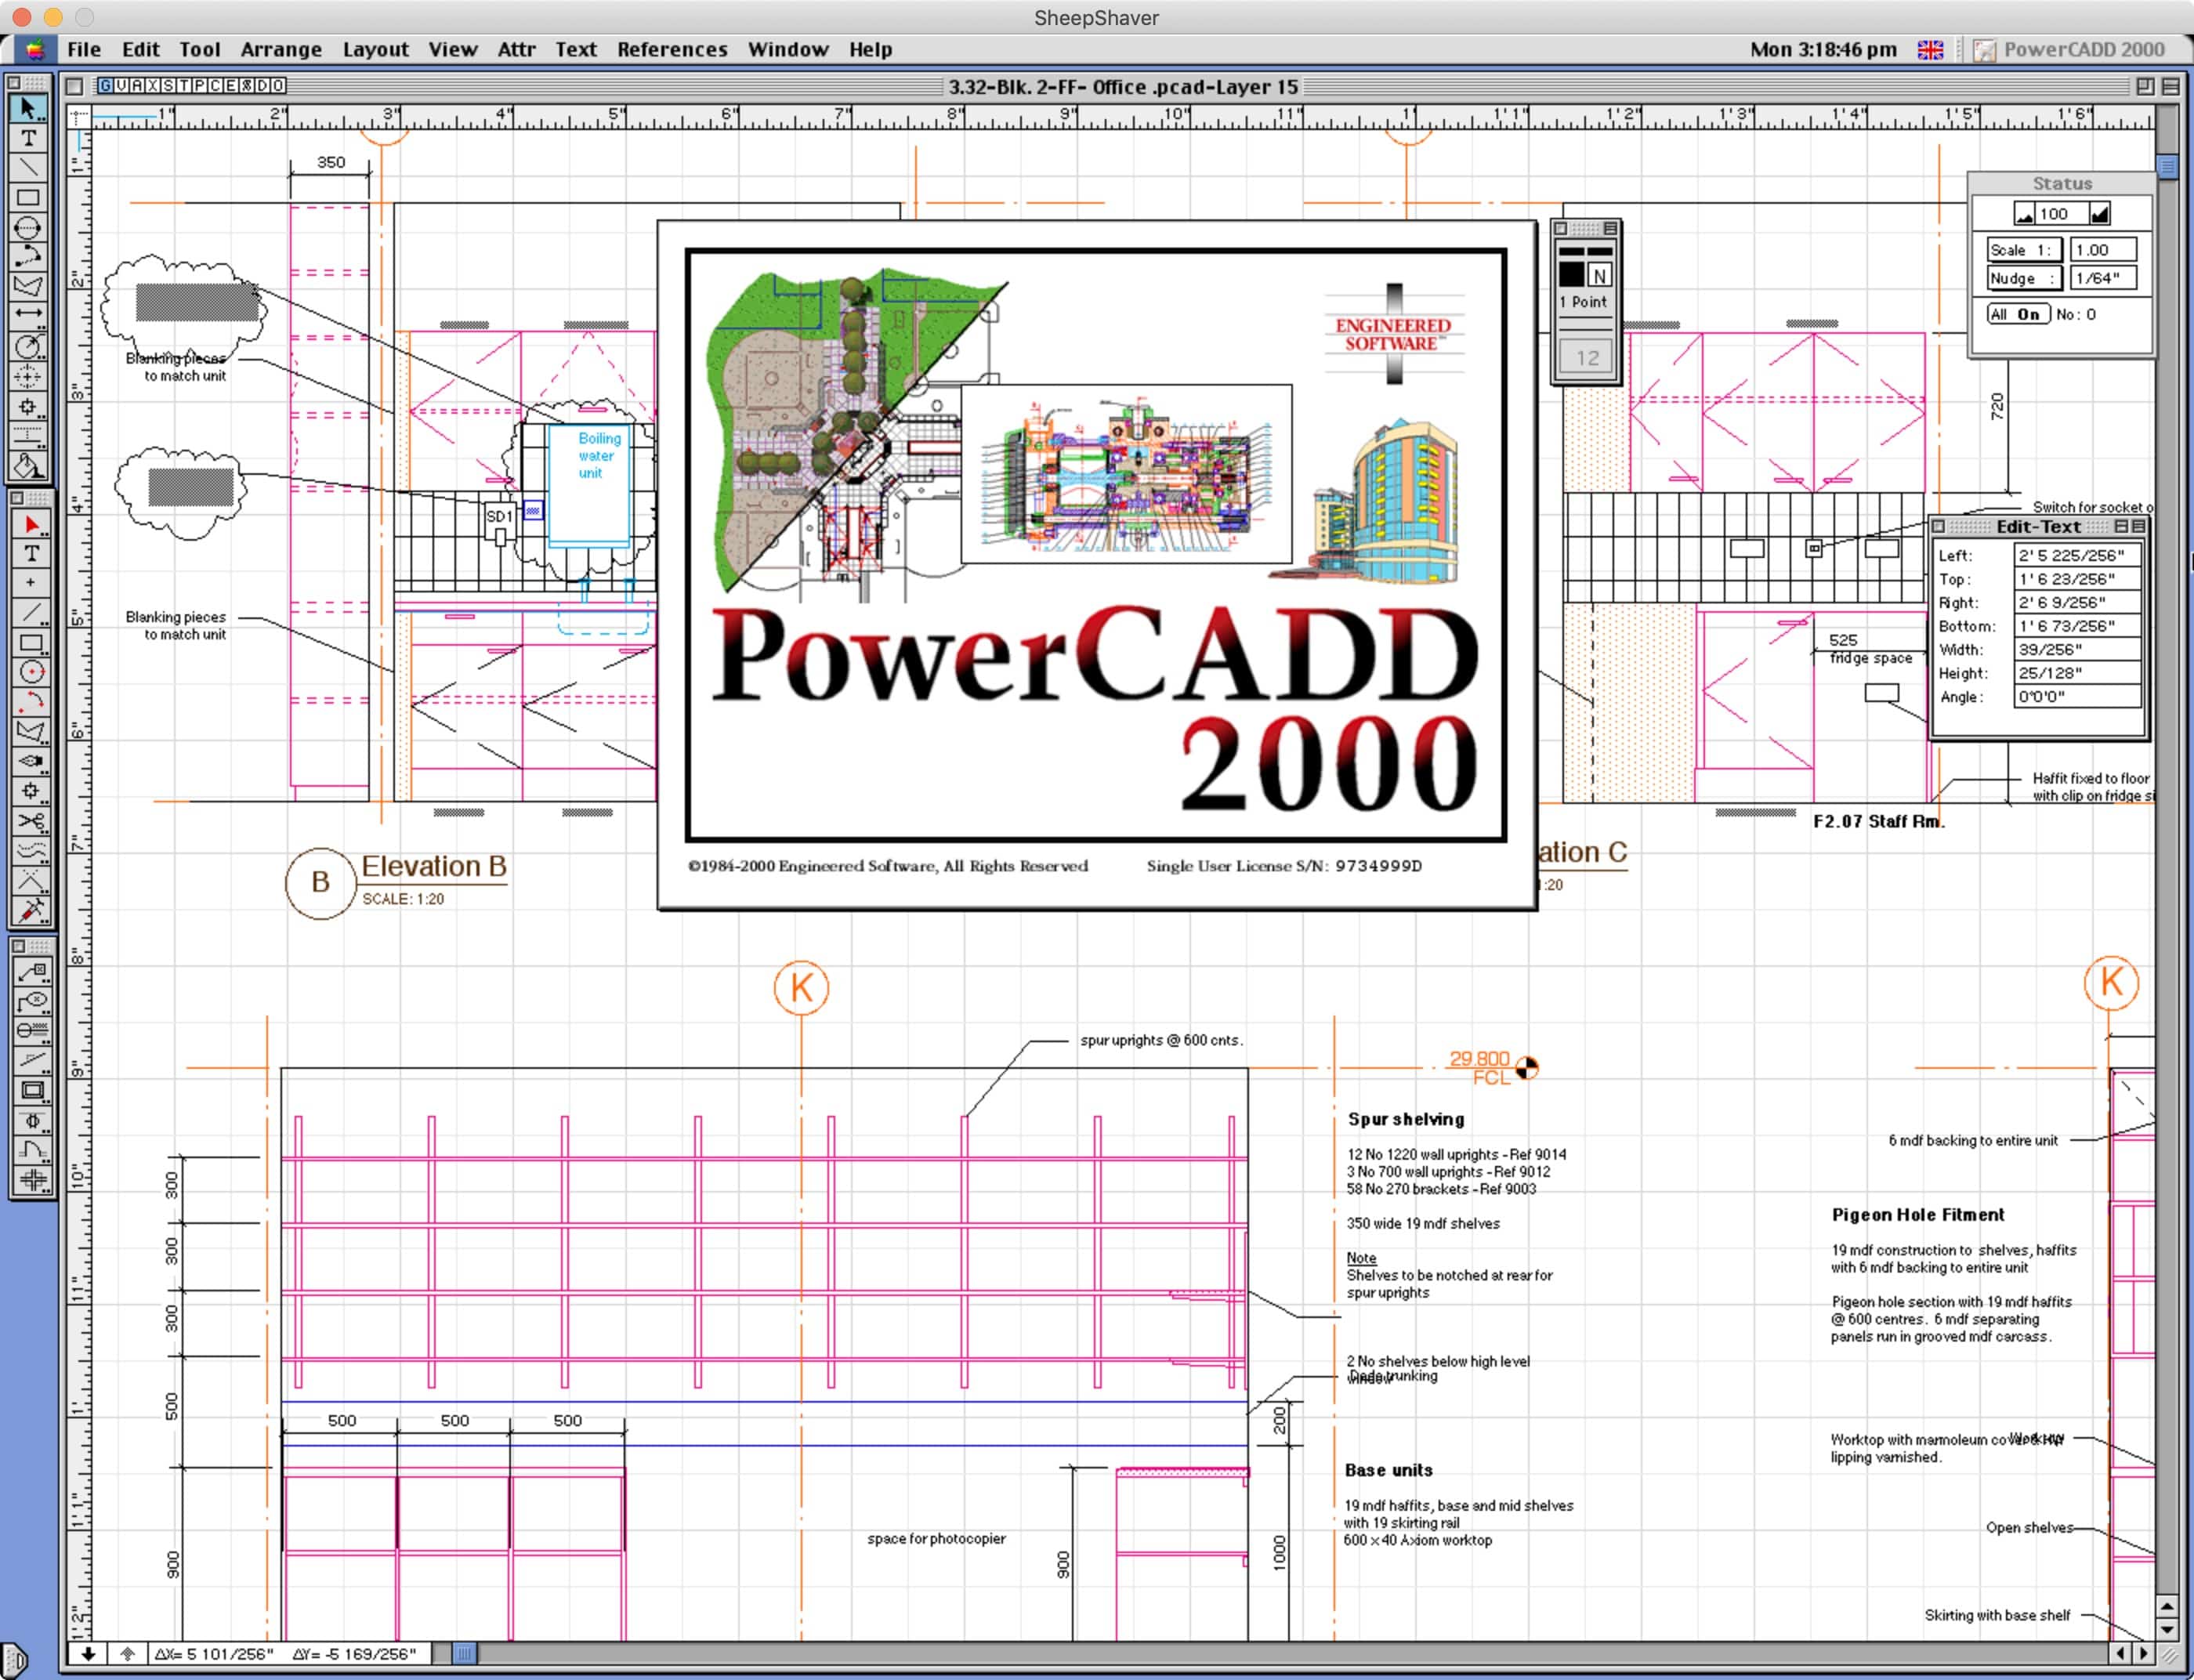Select the double-rectangle offset tool in third palette
Viewport: 2194px width, 1680px height.
tap(33, 1091)
